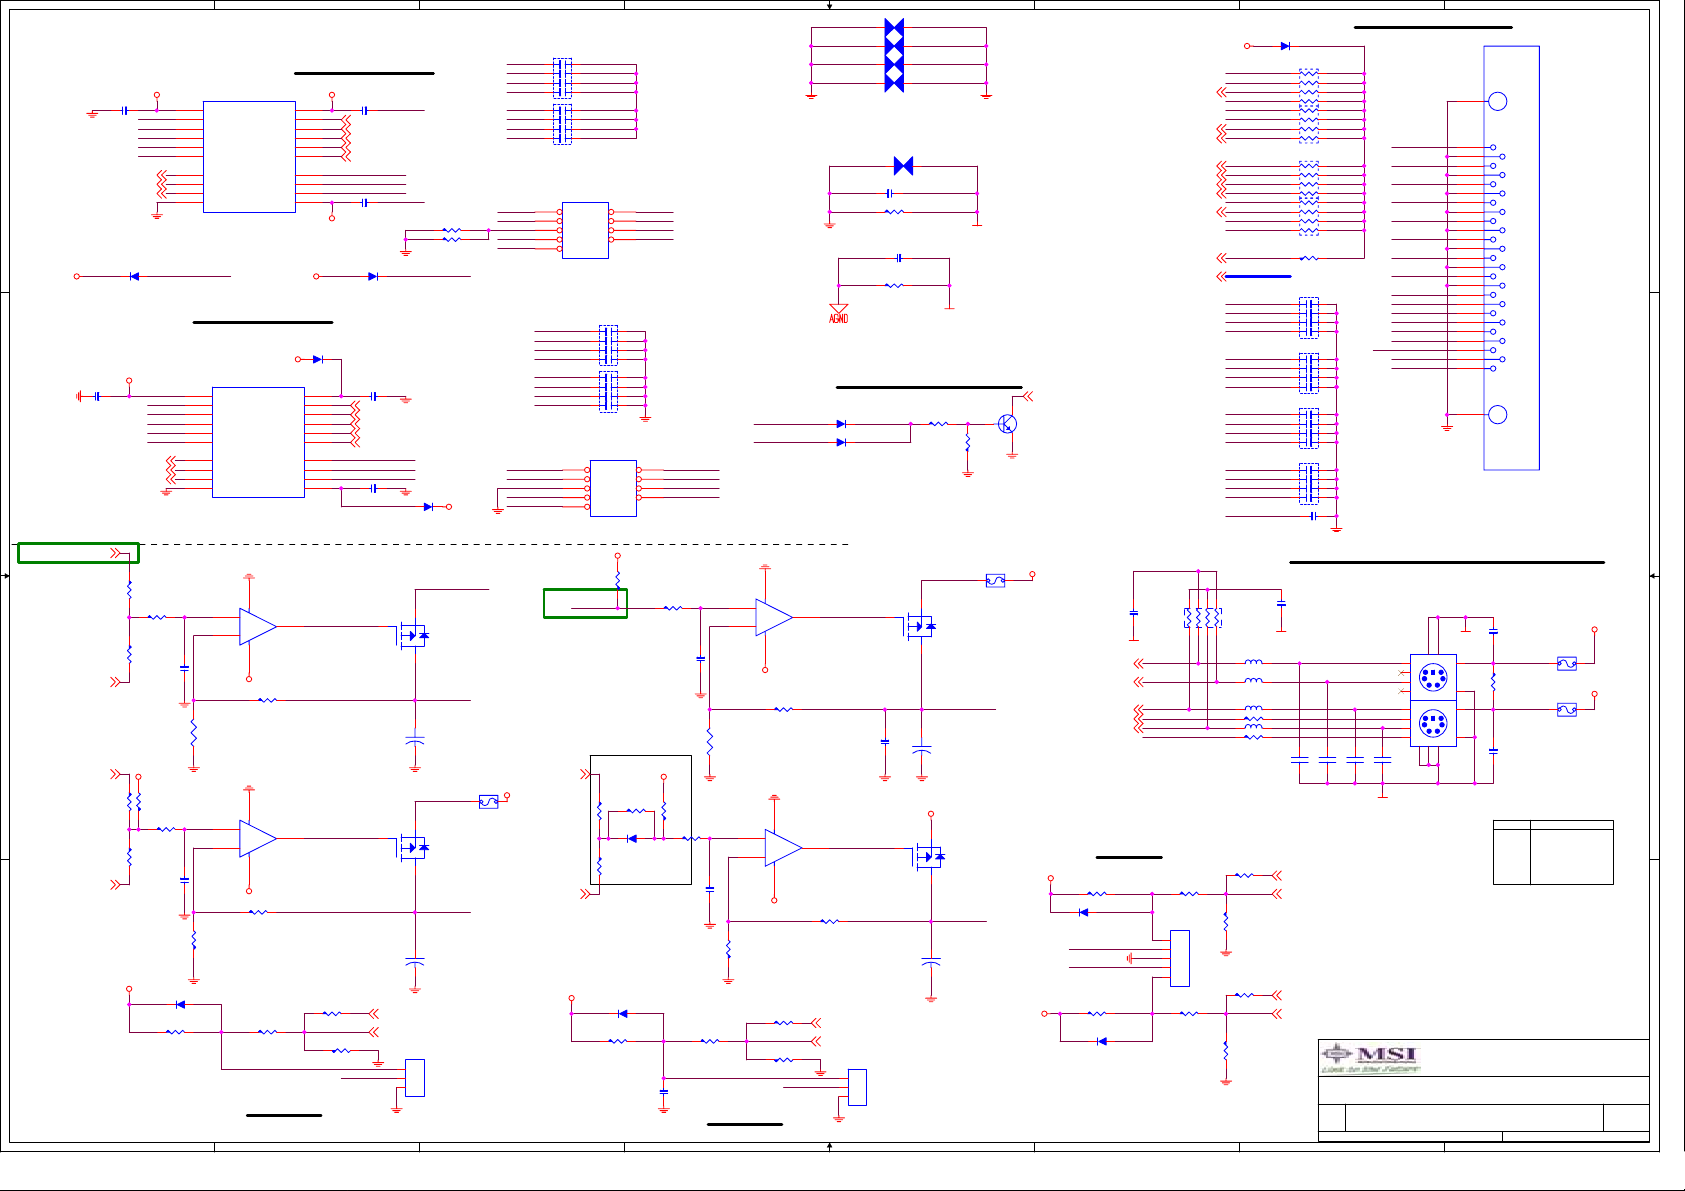Click the AGND ground symbol label
This screenshot has height=1191, width=1685.
coord(838,319)
